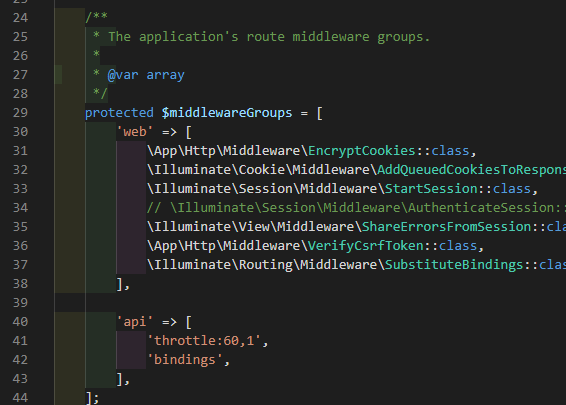Click the docblock comment text about middleware groups
The height and width of the screenshot is (405, 566).
pyautogui.click(x=269, y=37)
